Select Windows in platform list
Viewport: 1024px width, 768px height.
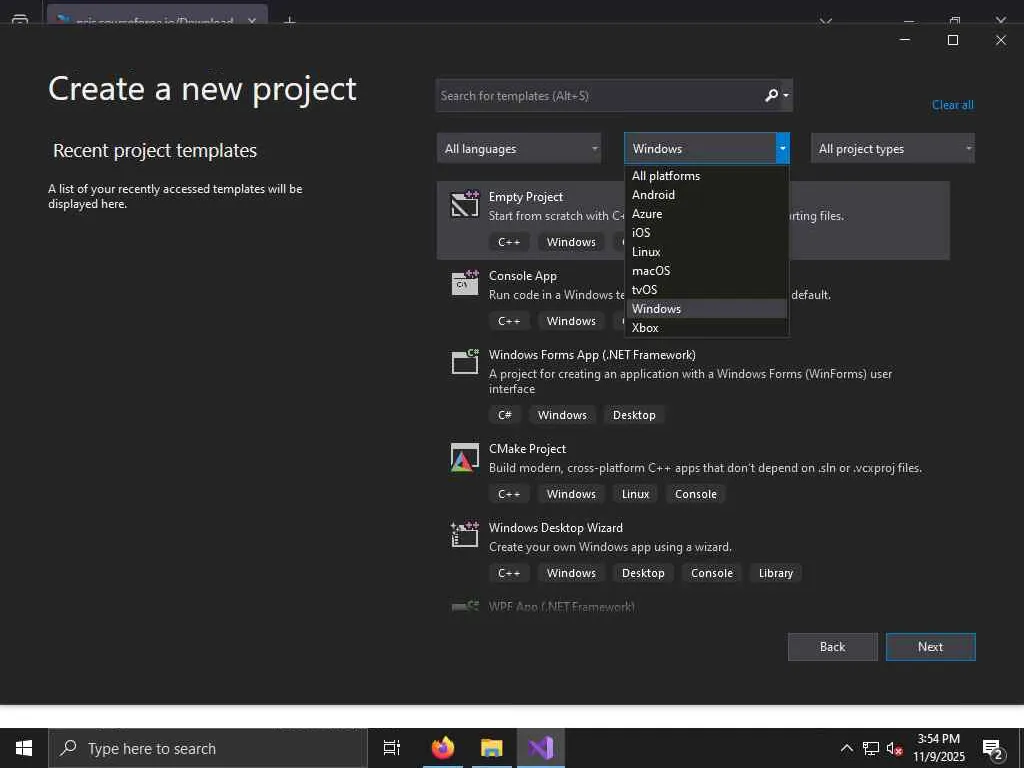click(707, 308)
